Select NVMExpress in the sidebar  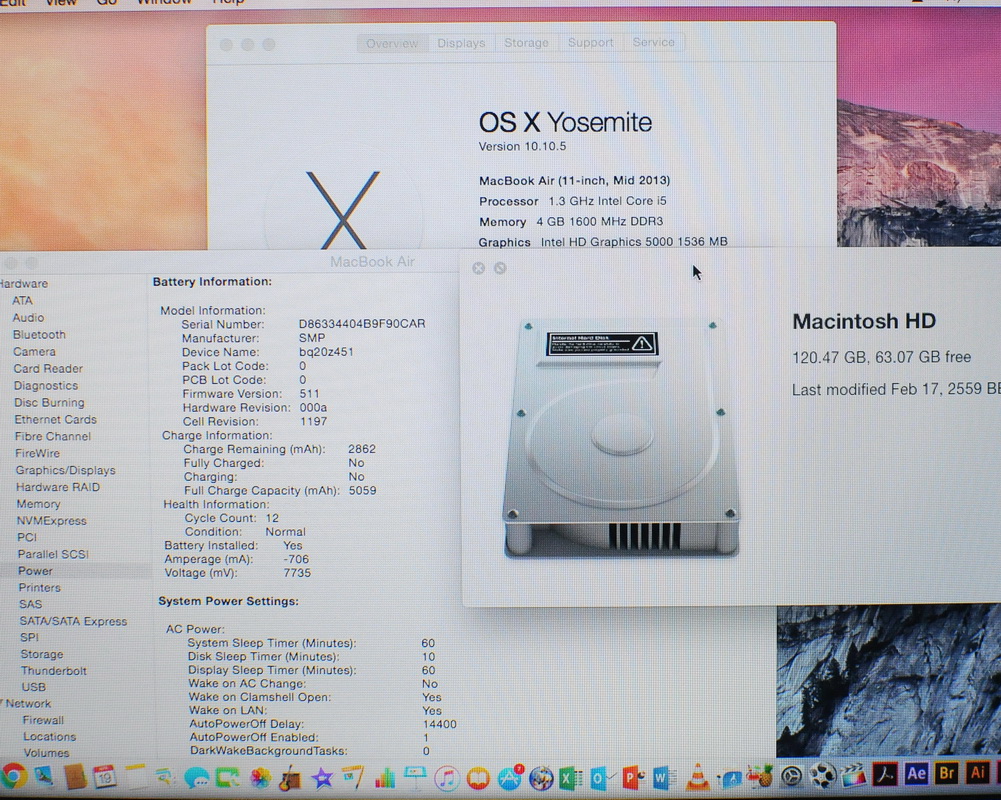pos(51,520)
